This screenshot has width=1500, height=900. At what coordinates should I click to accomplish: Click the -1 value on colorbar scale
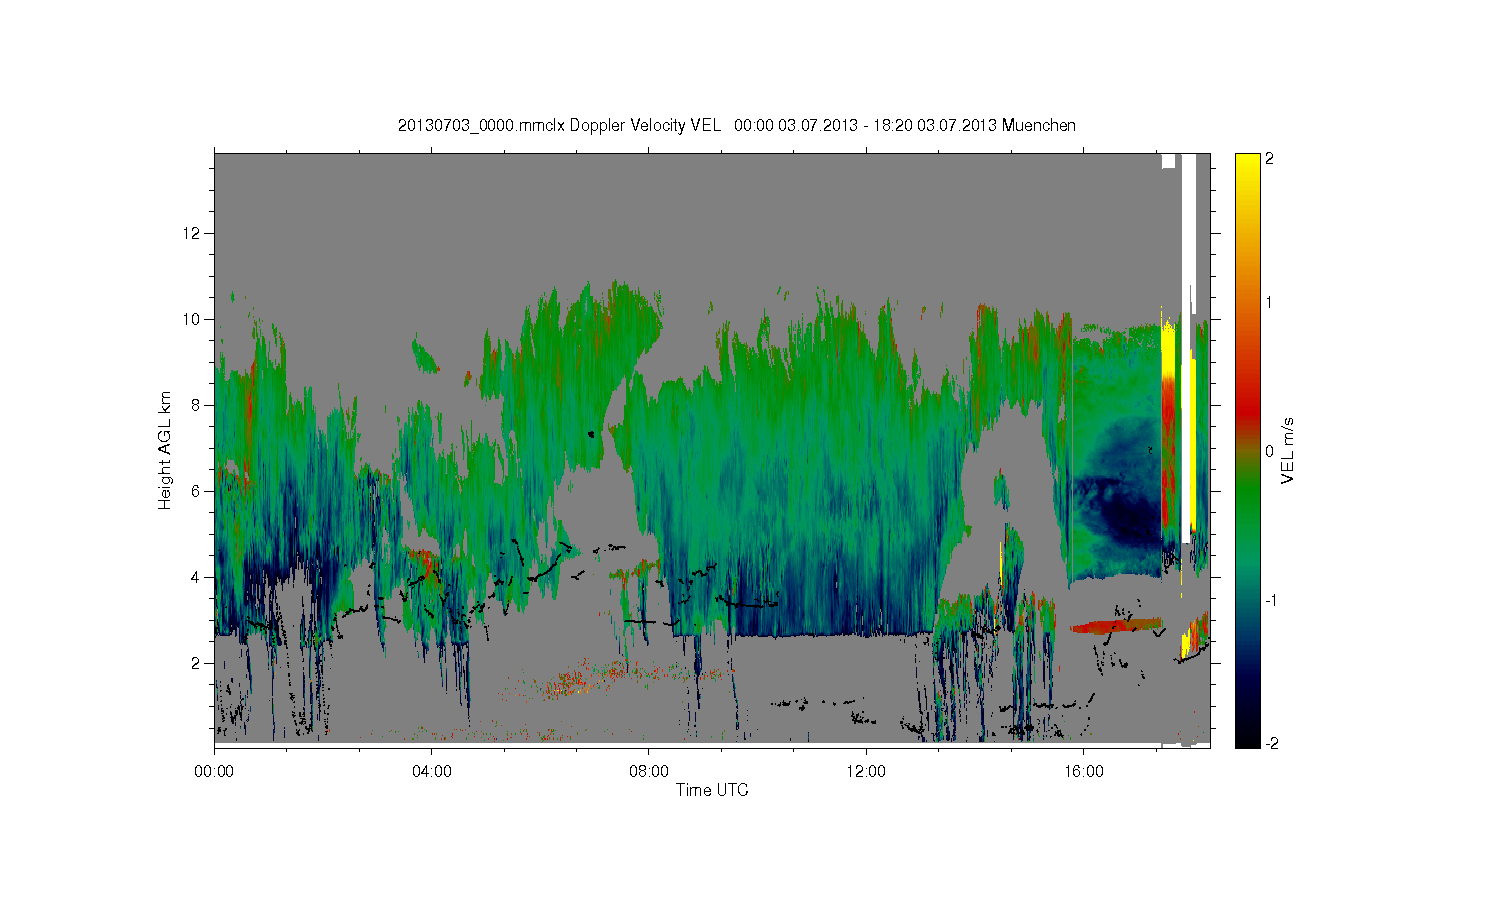point(1271,600)
